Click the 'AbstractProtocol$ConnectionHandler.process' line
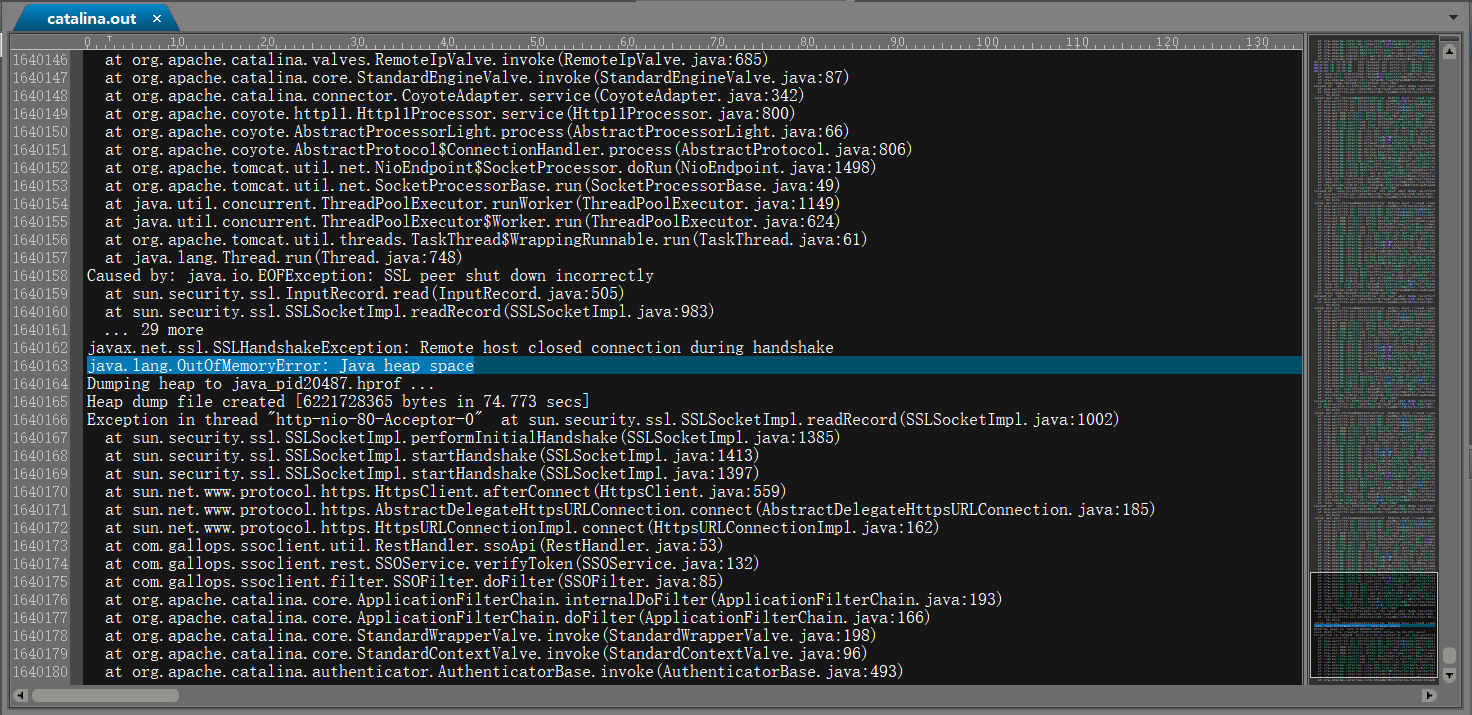The image size is (1472, 715). pyautogui.click(x=509, y=150)
